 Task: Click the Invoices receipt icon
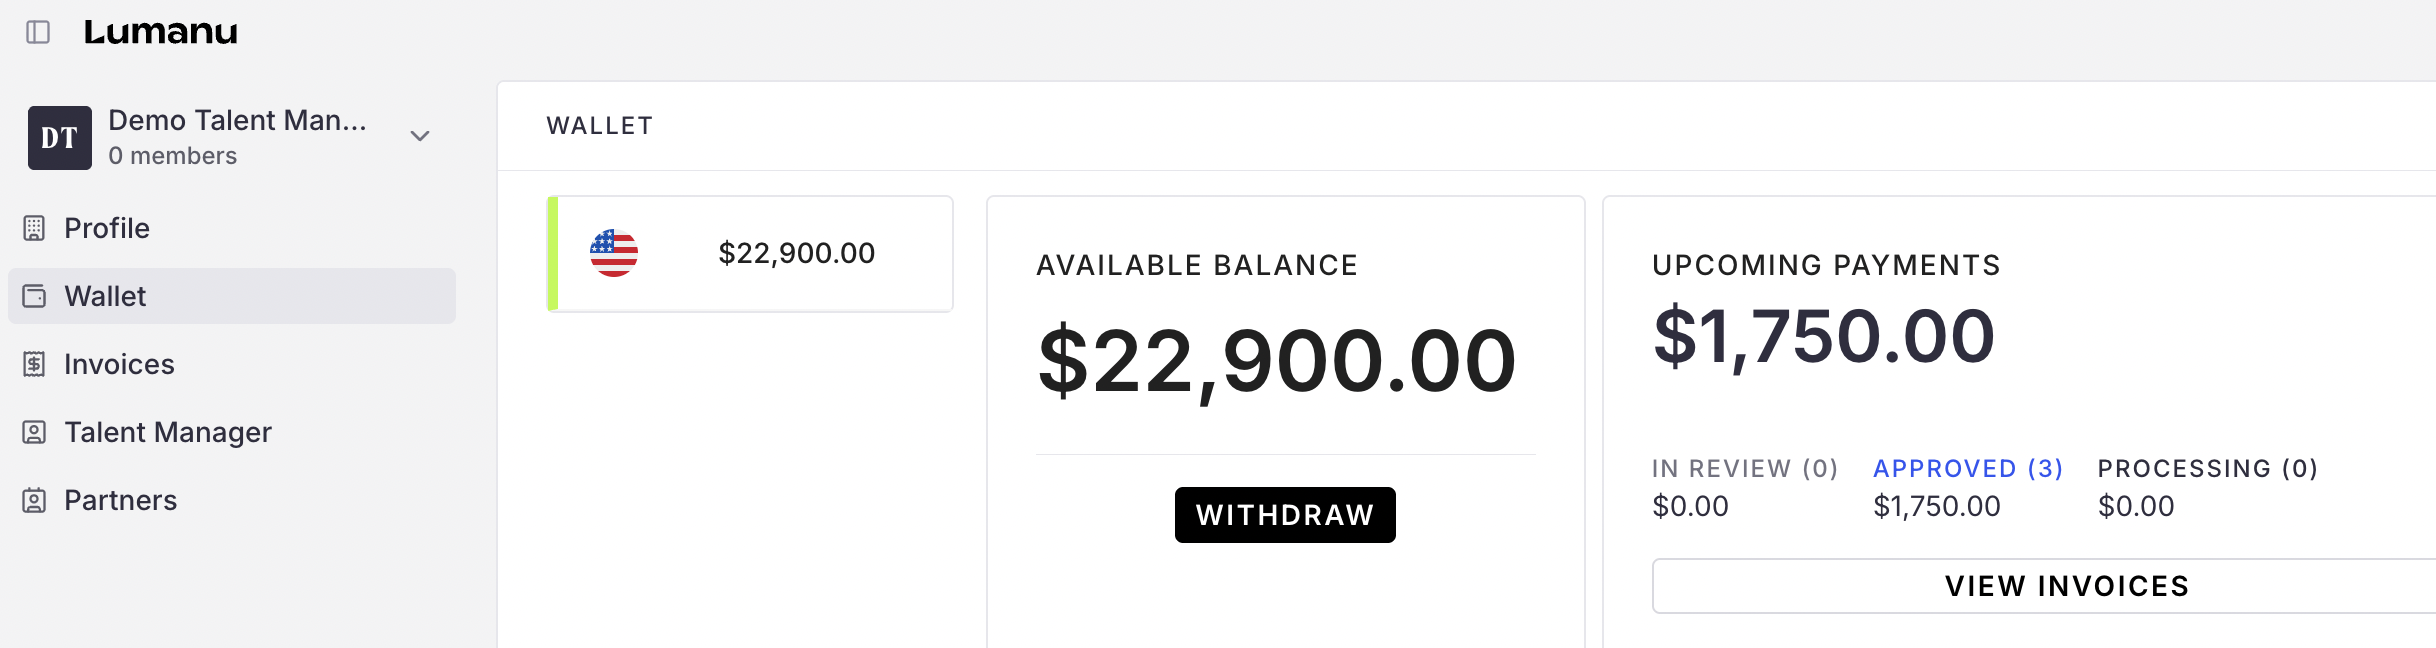coord(34,364)
